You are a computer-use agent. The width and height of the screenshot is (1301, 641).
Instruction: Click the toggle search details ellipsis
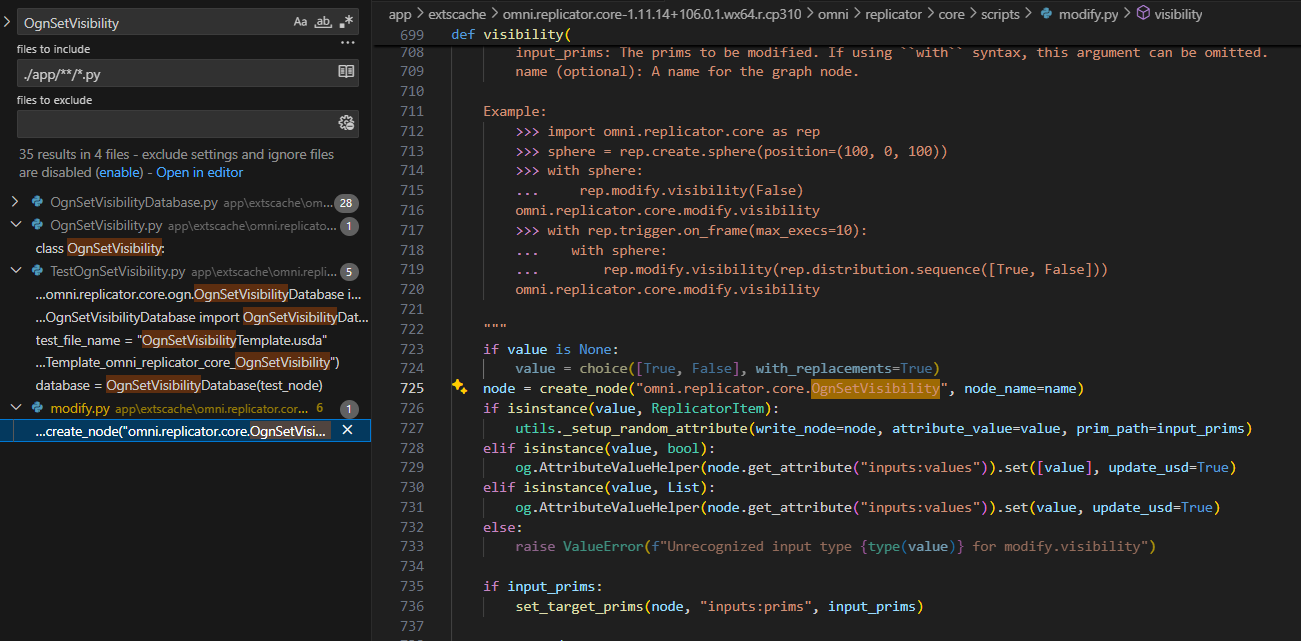point(347,43)
